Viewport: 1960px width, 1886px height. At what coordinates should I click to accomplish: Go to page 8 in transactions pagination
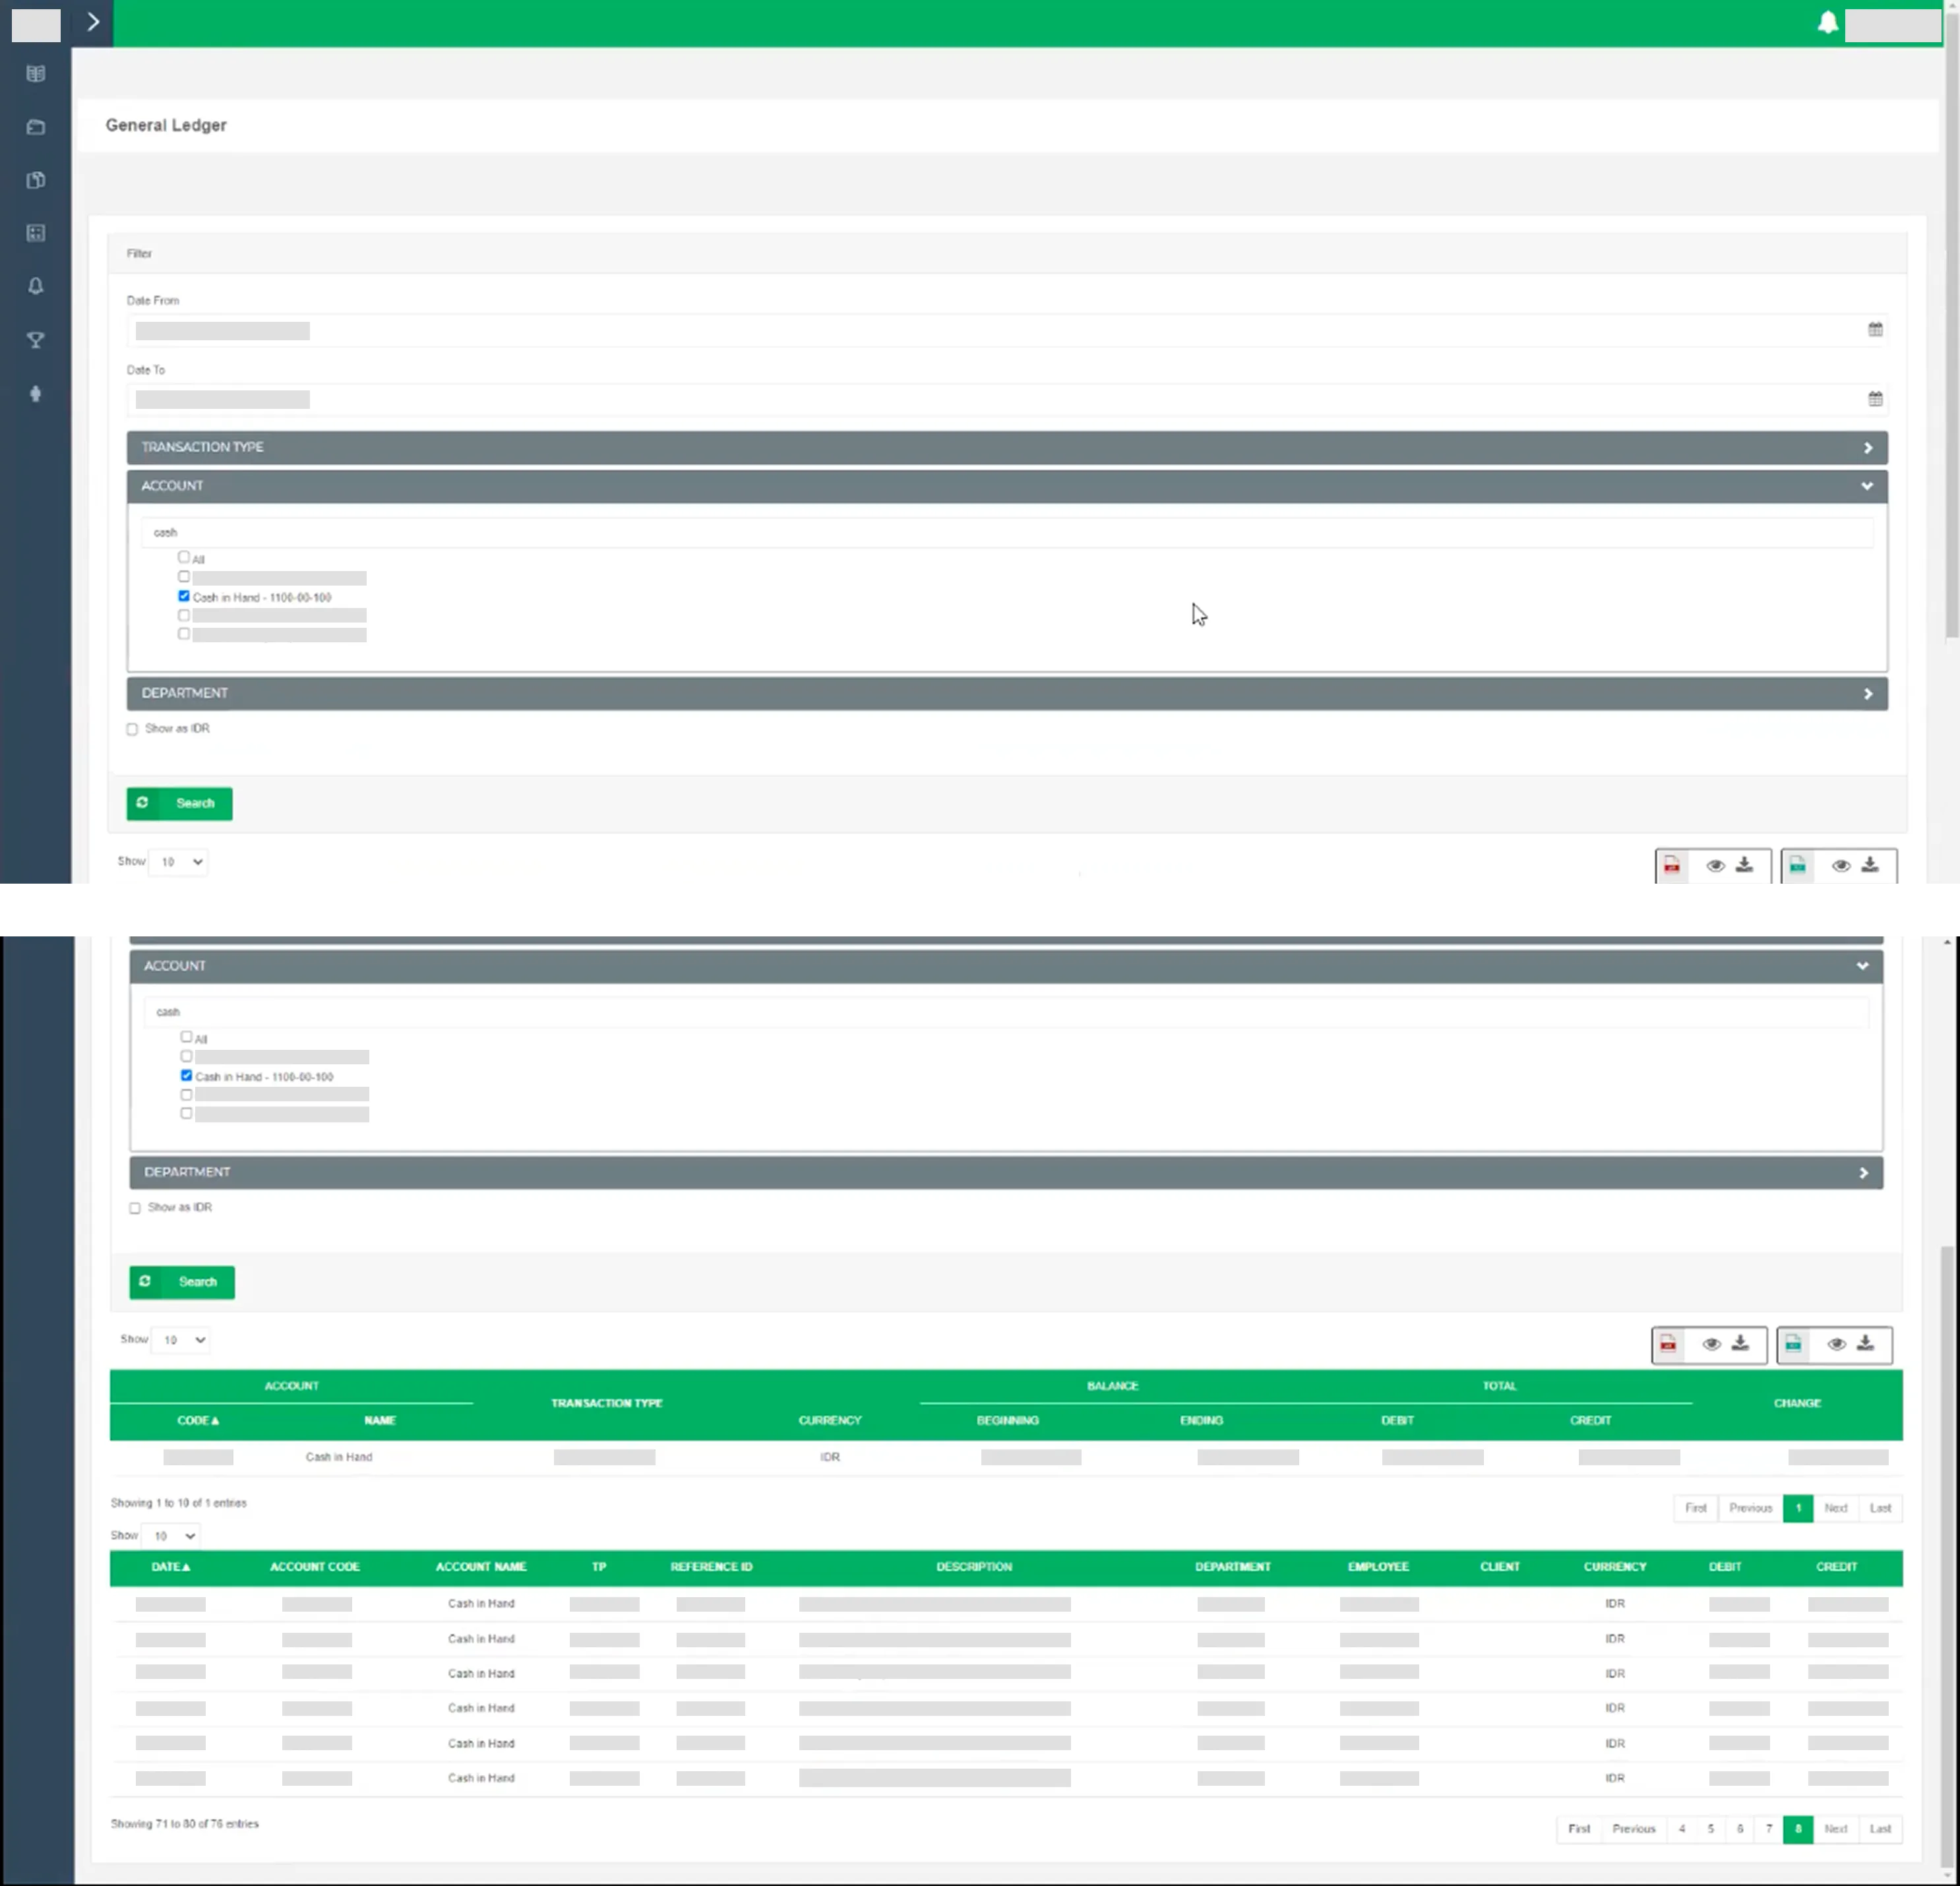point(1798,1829)
